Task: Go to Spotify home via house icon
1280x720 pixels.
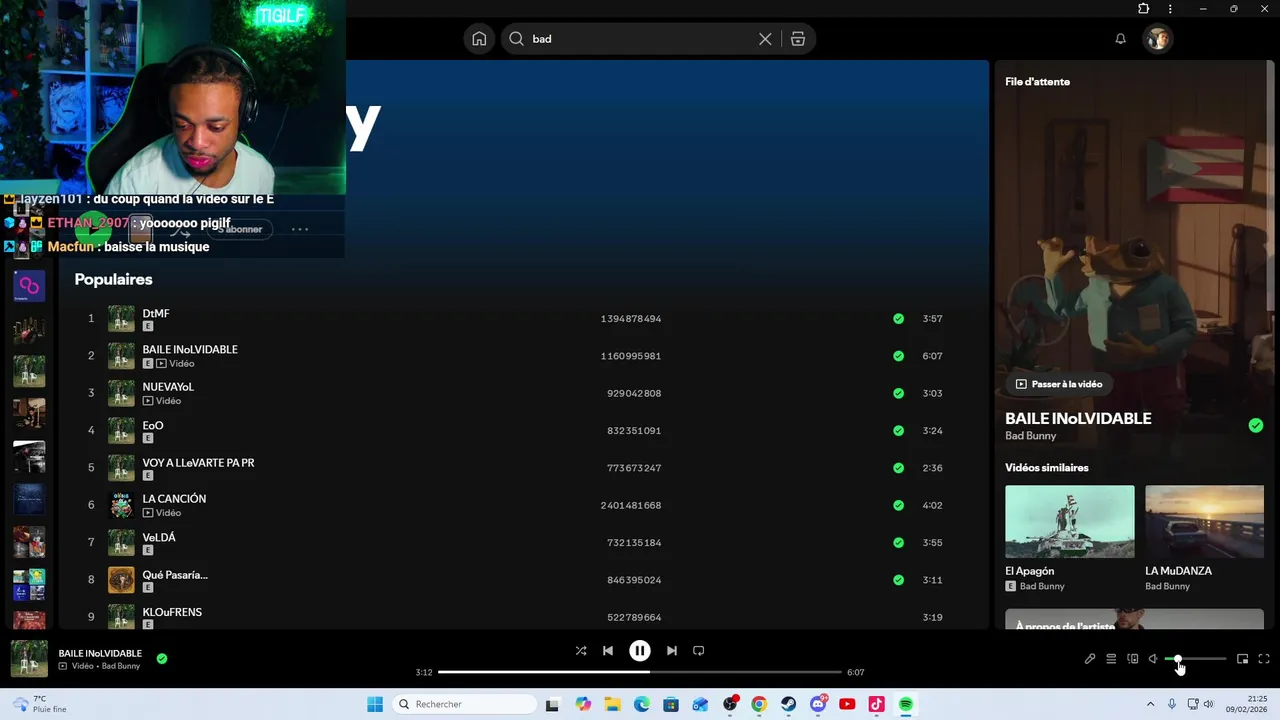Action: [x=479, y=39]
